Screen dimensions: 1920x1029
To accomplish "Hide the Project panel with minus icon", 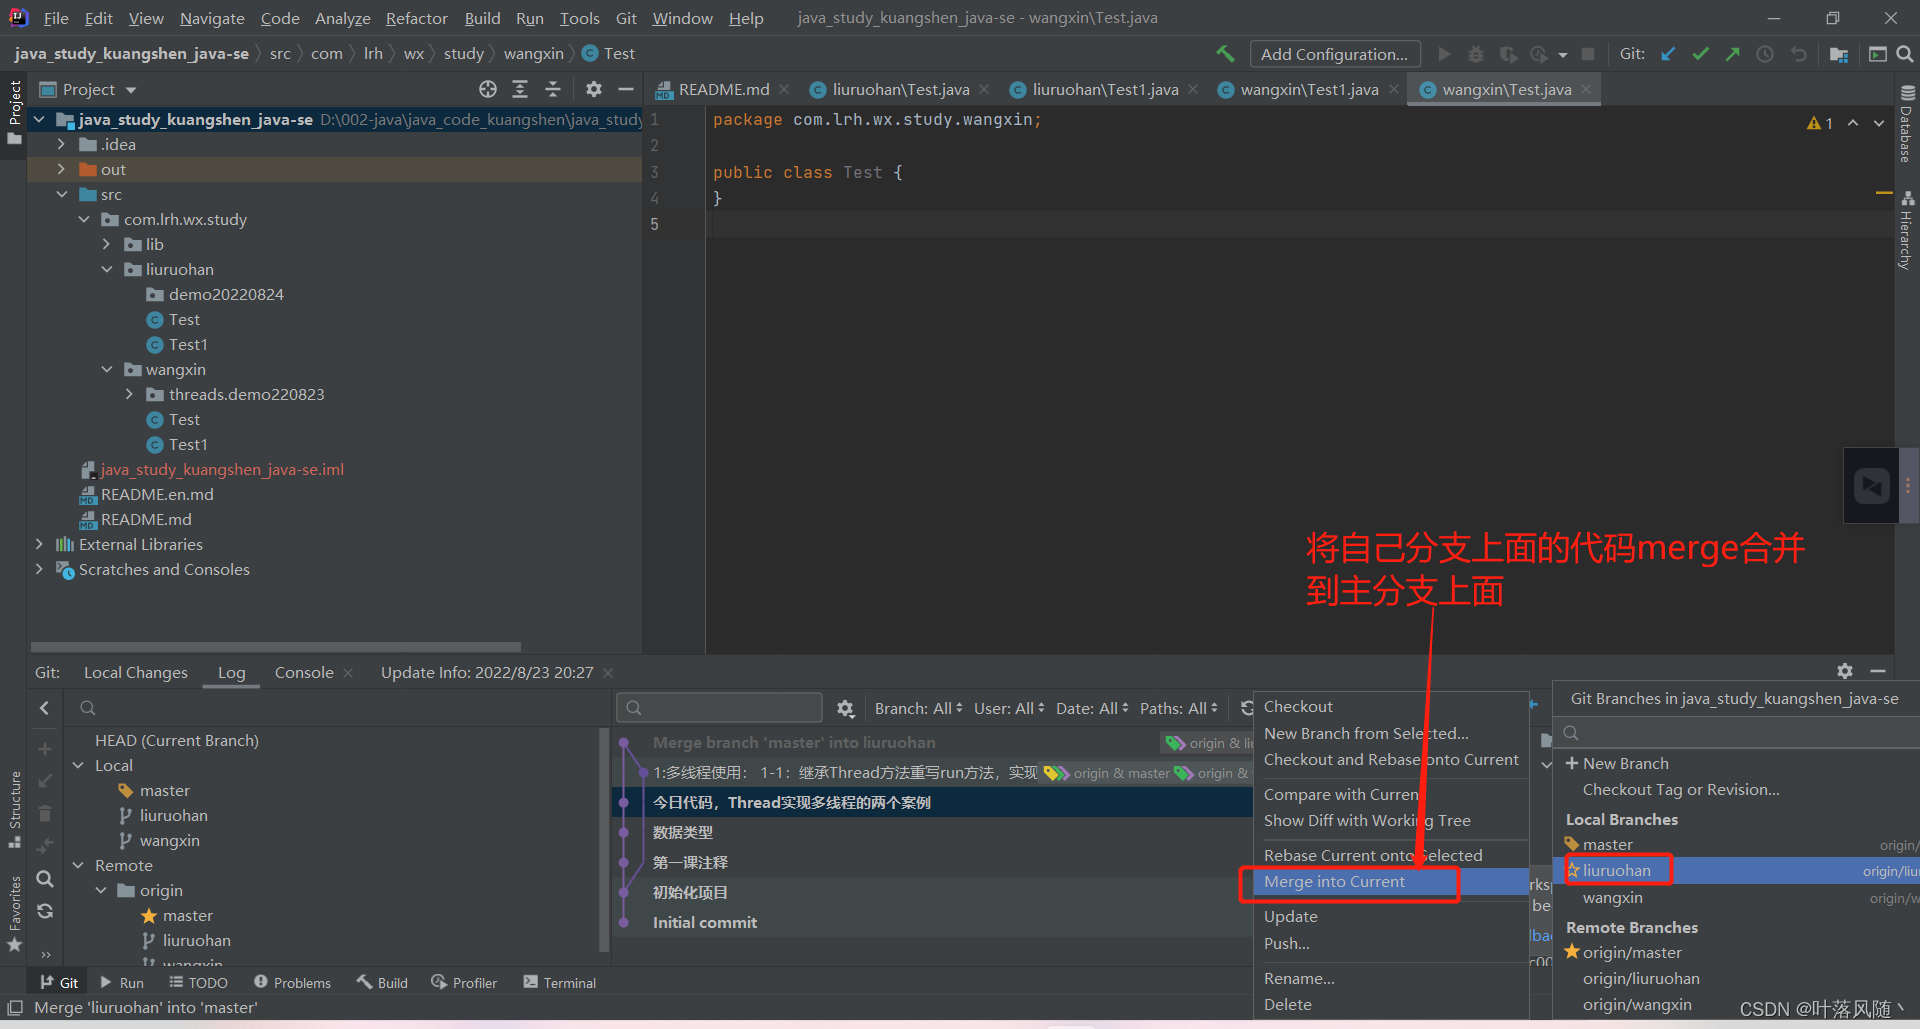I will [x=626, y=89].
